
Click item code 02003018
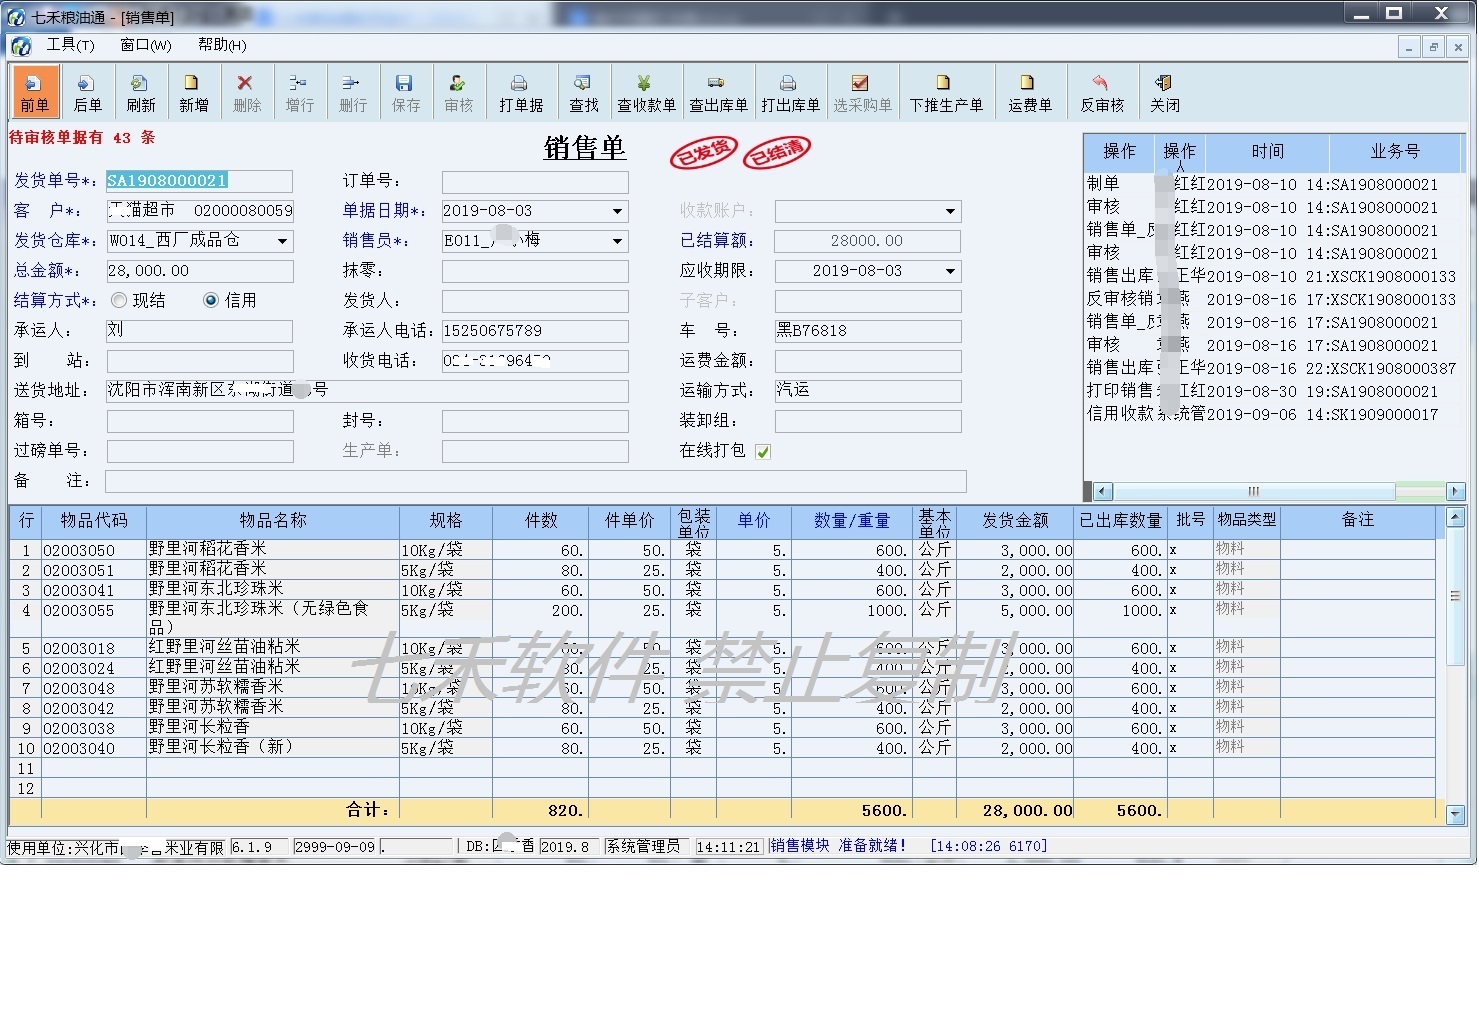[93, 649]
